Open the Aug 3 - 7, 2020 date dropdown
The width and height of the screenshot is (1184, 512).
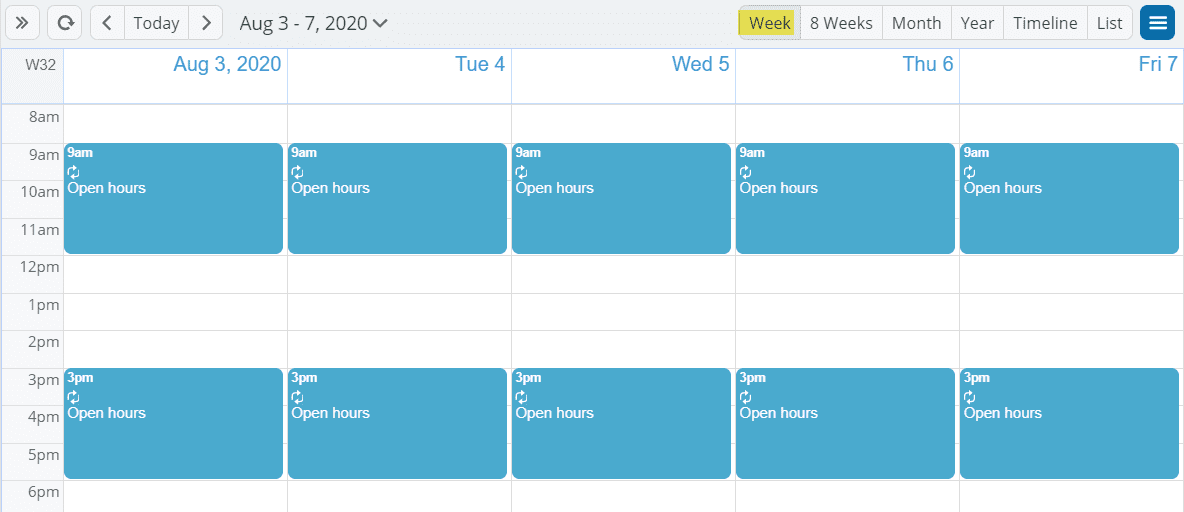point(313,23)
